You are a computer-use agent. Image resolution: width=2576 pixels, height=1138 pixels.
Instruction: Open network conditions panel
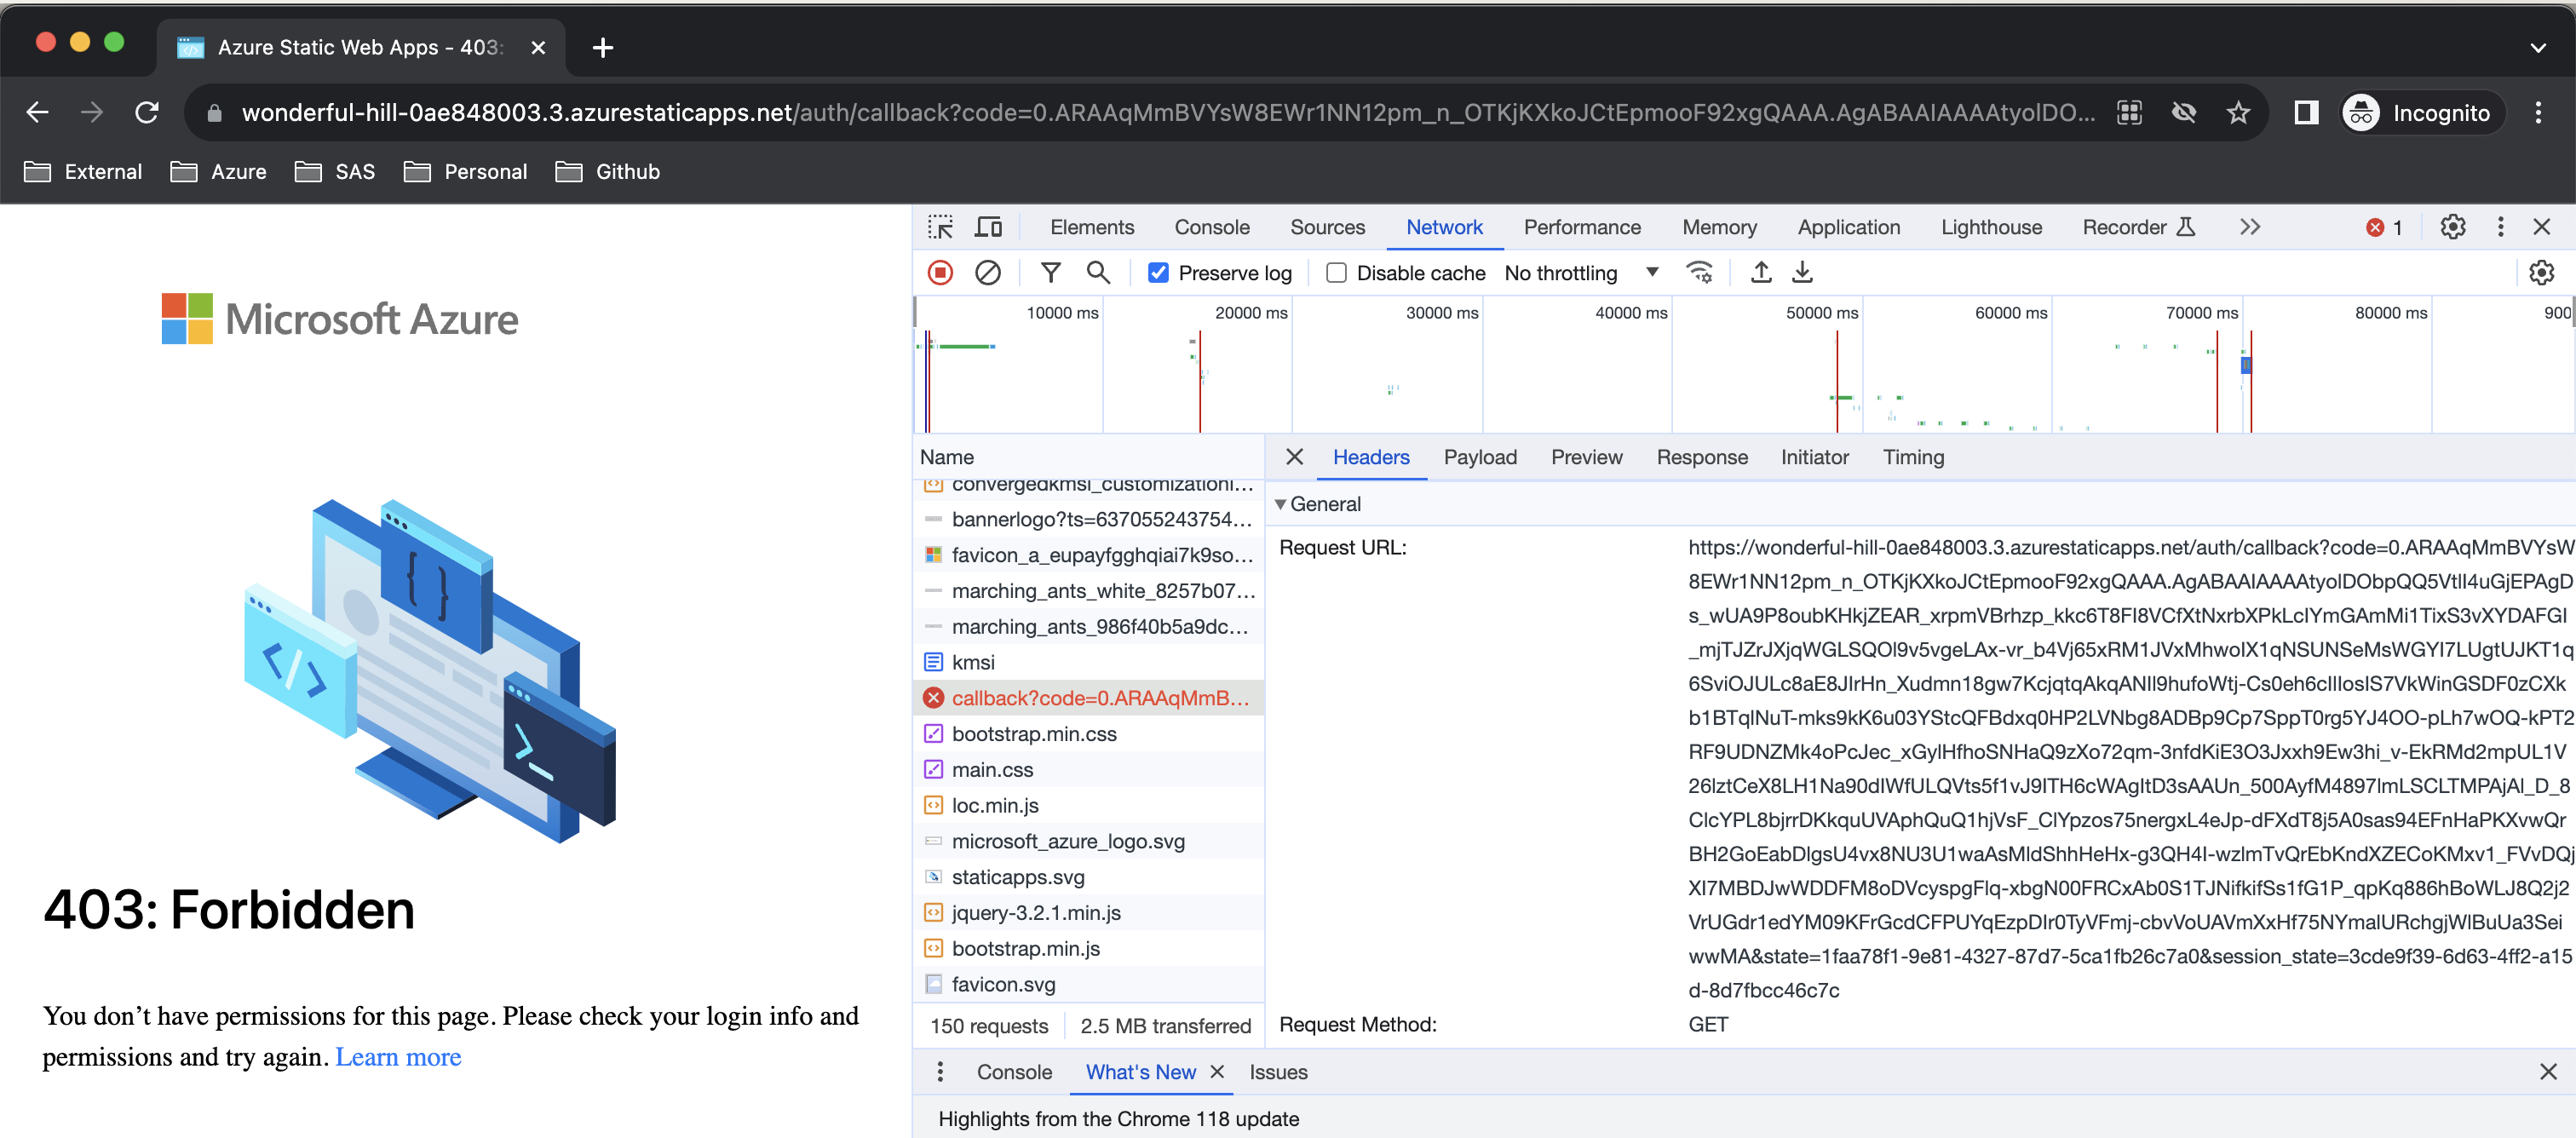click(1700, 272)
